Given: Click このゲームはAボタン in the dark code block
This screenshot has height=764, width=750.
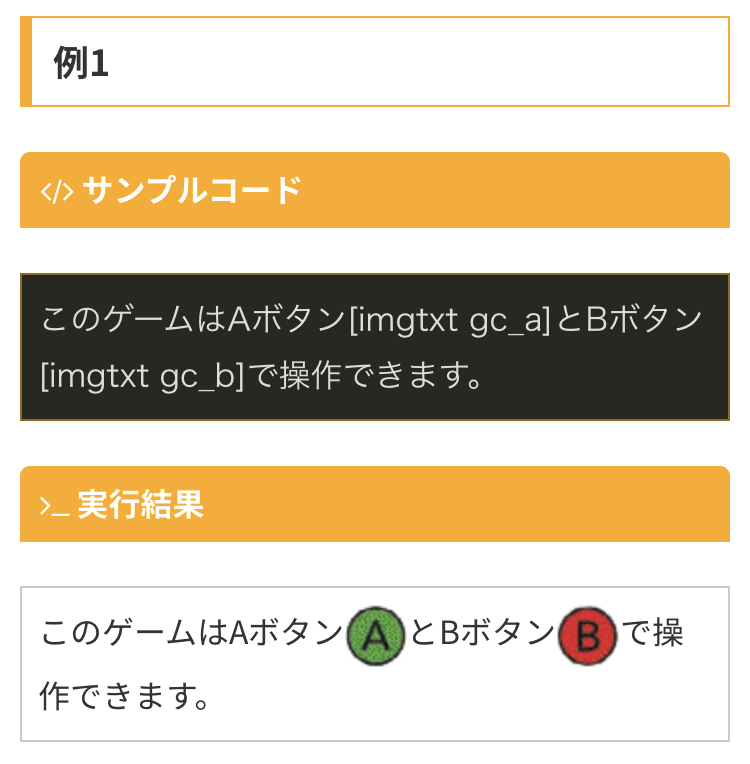Looking at the screenshot, I should tap(193, 320).
